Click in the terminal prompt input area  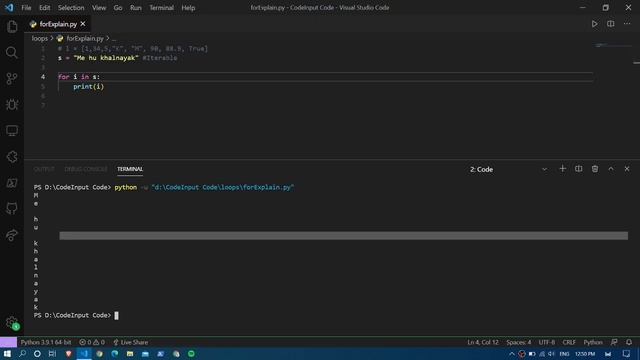point(116,315)
